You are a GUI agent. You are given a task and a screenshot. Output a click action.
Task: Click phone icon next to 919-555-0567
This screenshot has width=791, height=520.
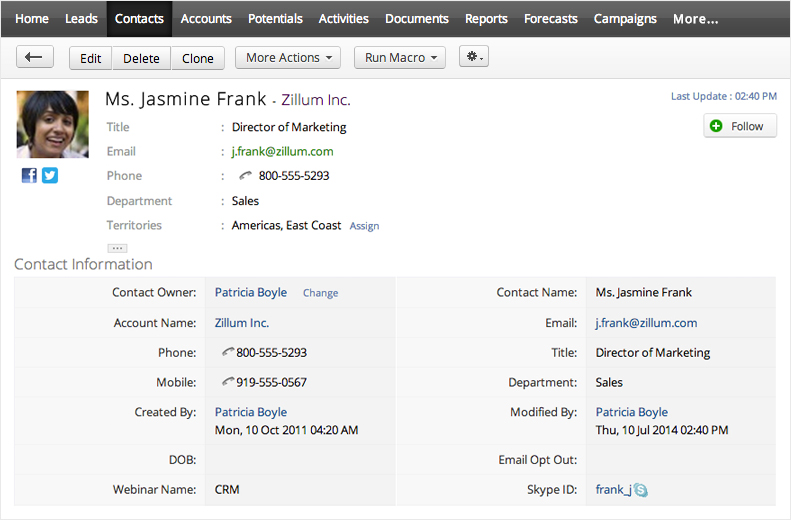pyautogui.click(x=228, y=382)
